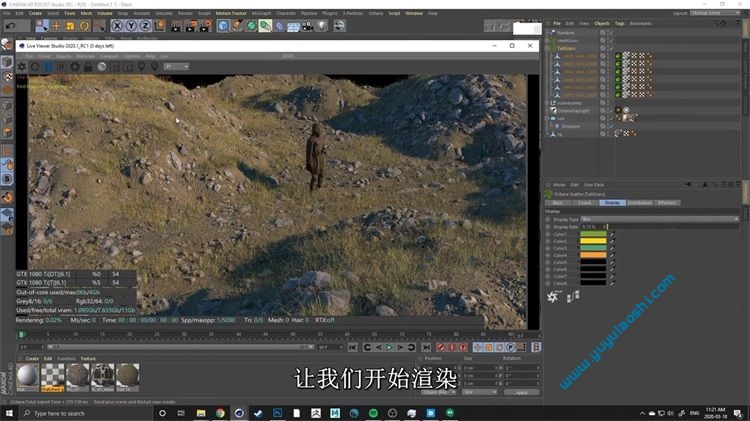Screen dimensions: 750x421
Task: Click Live Viewer send scene Octane icon
Action: 22,66
